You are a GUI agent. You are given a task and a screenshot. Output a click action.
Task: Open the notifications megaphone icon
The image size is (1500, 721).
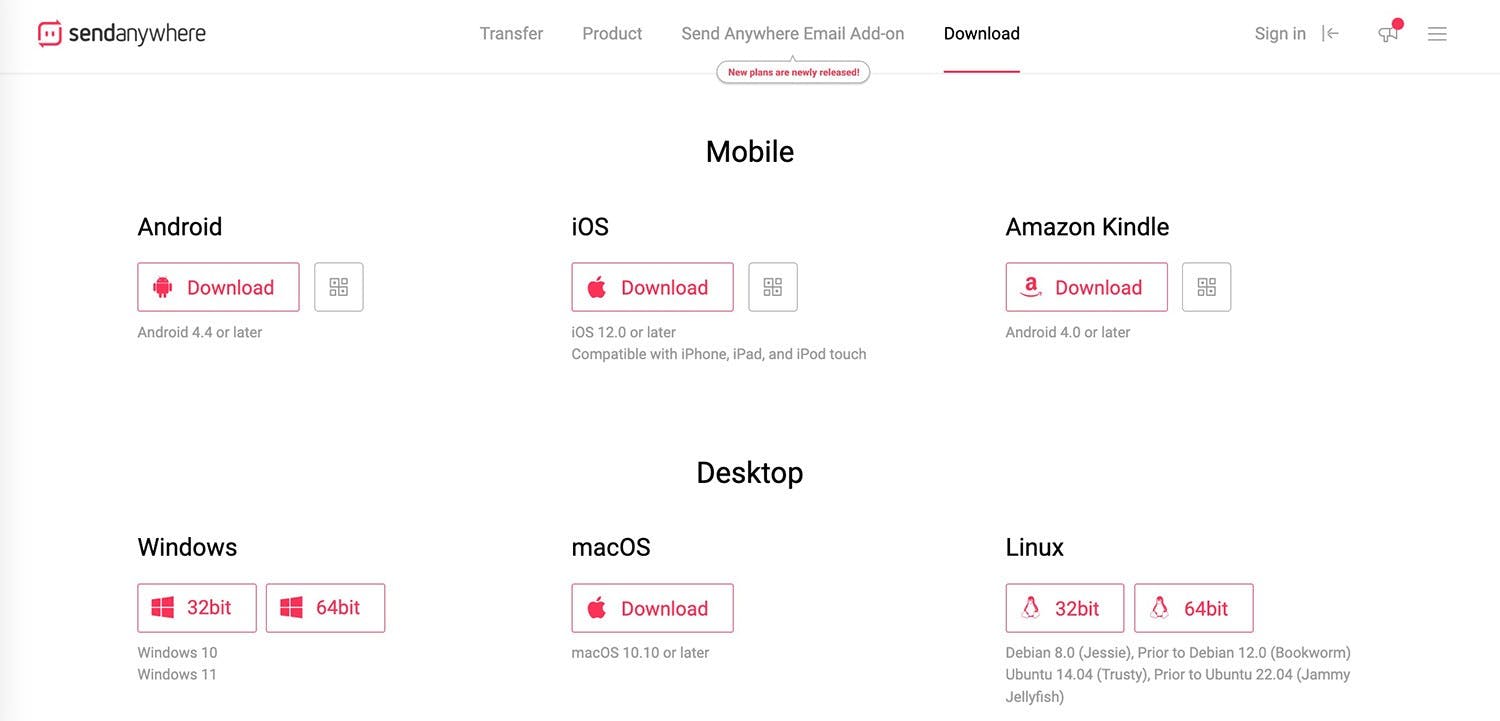pyautogui.click(x=1388, y=33)
